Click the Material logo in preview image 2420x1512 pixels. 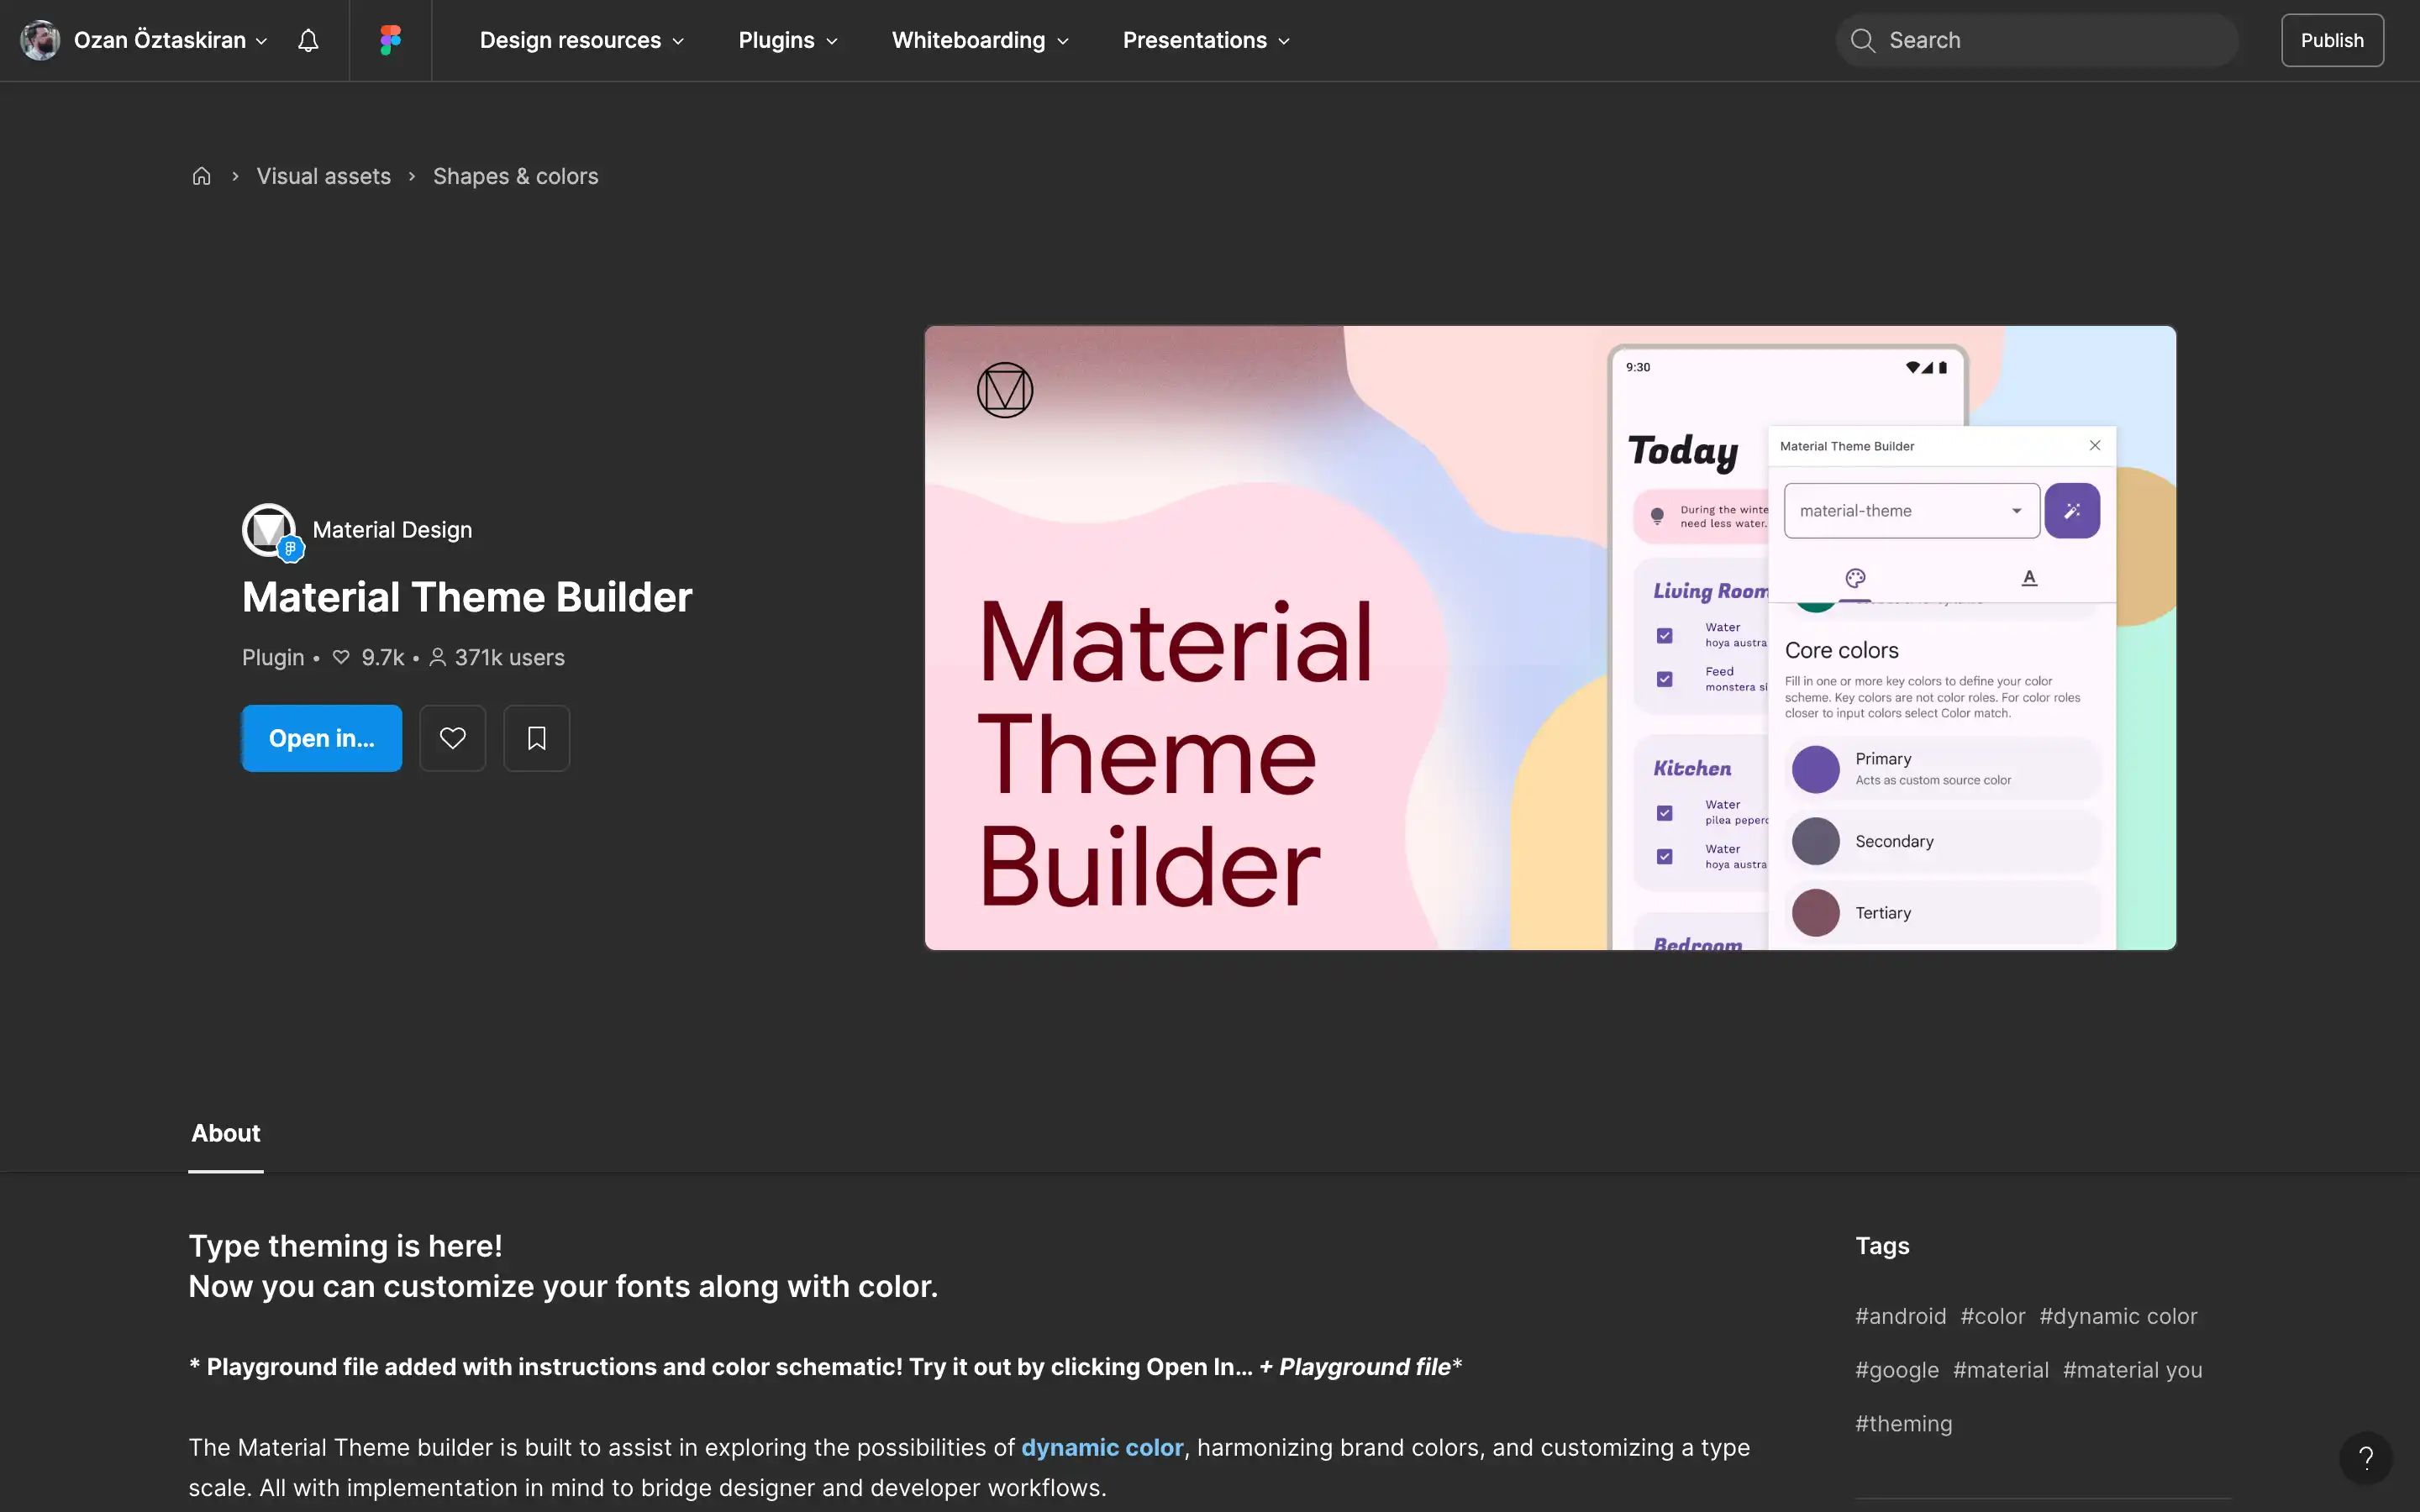1005,390
